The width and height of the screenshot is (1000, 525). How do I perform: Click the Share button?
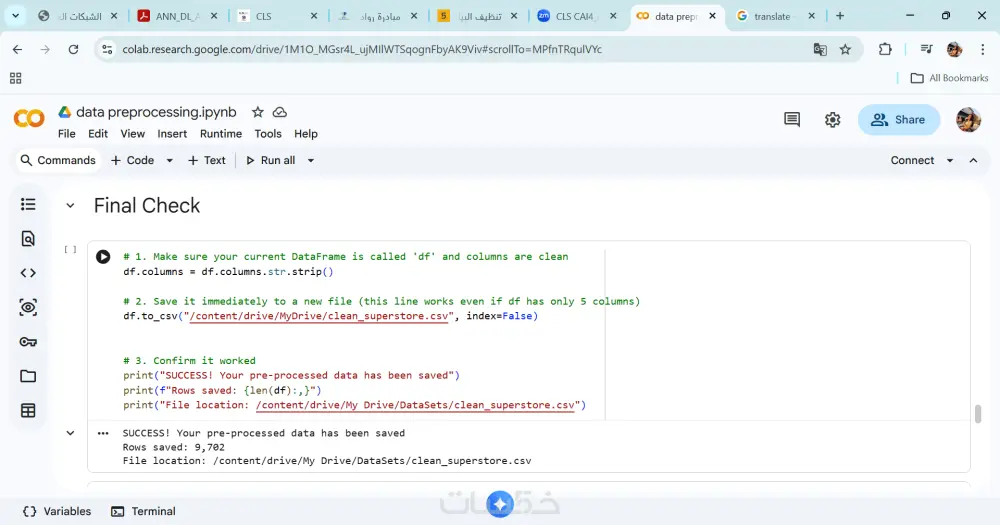point(899,120)
